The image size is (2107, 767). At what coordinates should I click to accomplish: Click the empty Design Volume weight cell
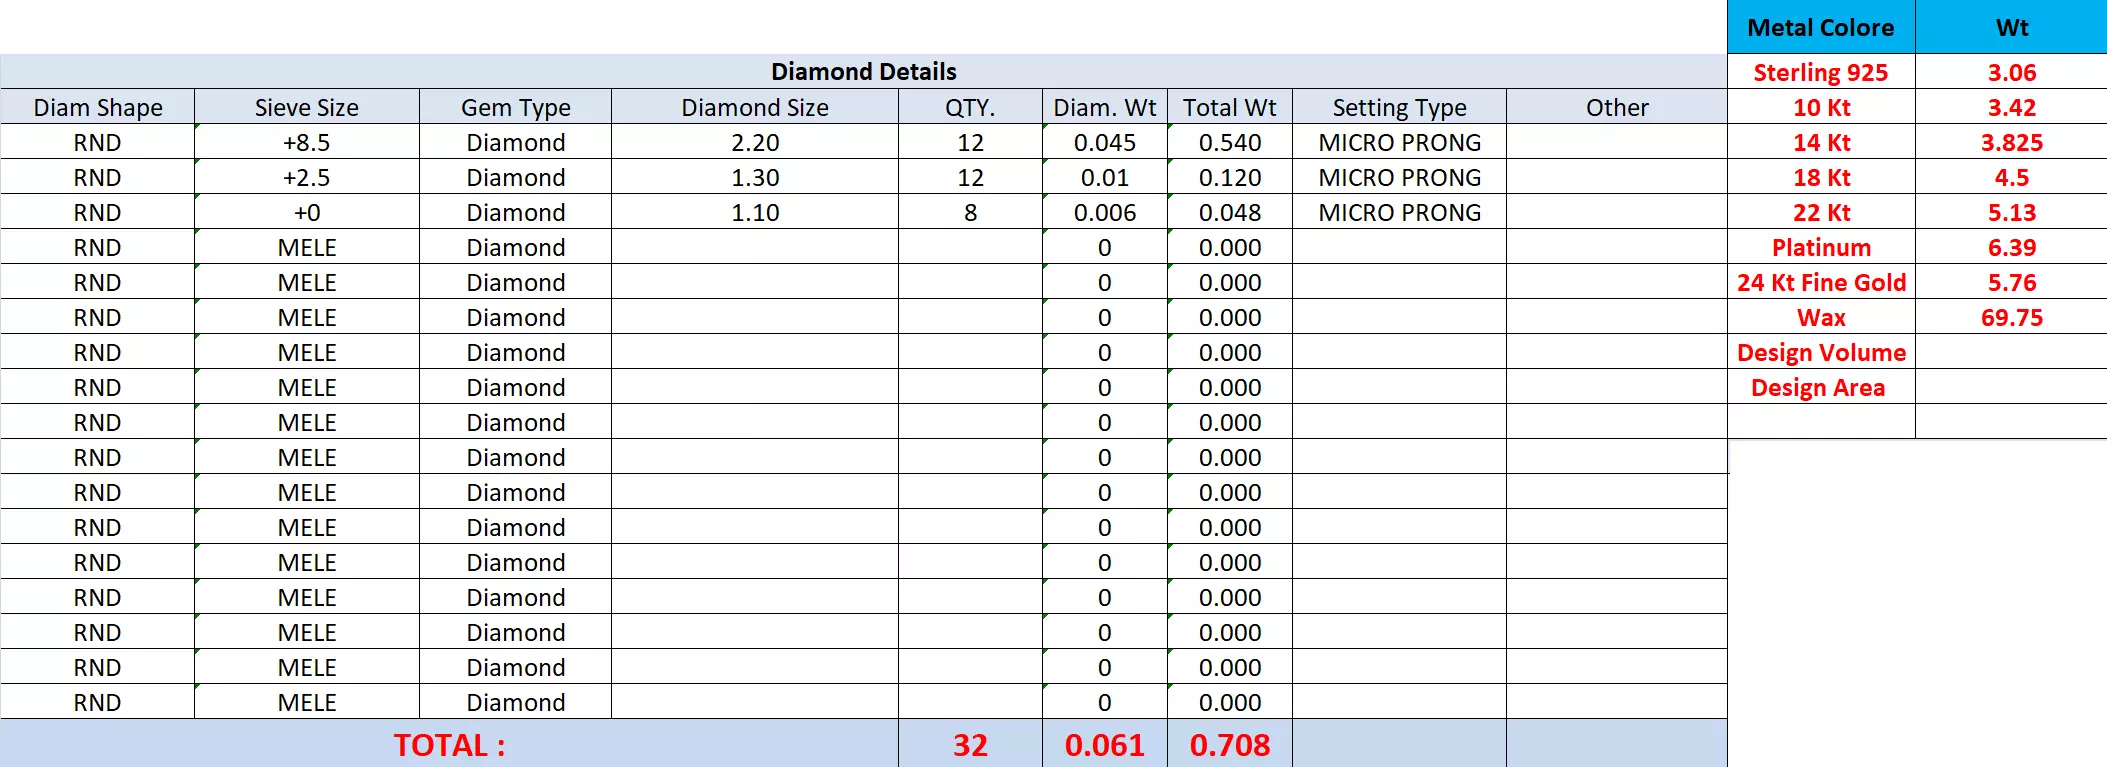[2012, 352]
